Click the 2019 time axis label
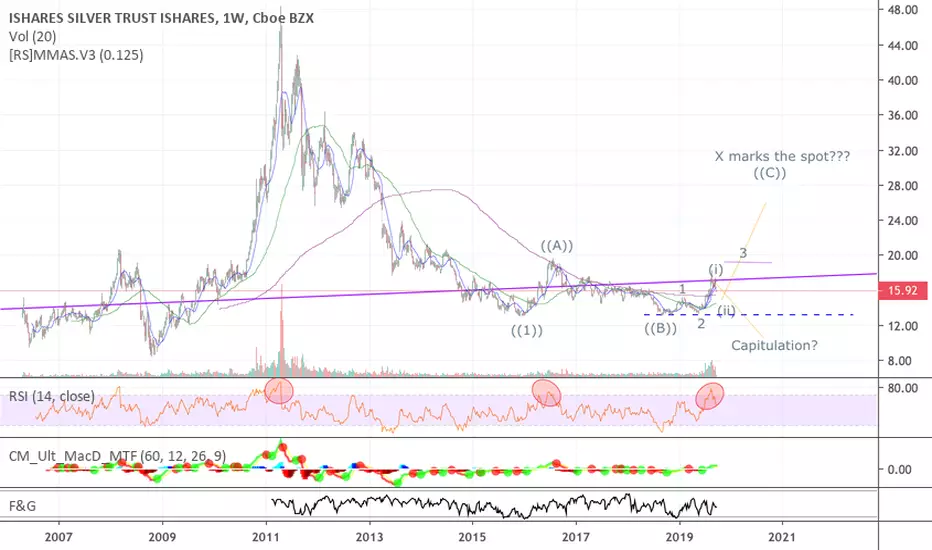The height and width of the screenshot is (550, 932). point(679,538)
